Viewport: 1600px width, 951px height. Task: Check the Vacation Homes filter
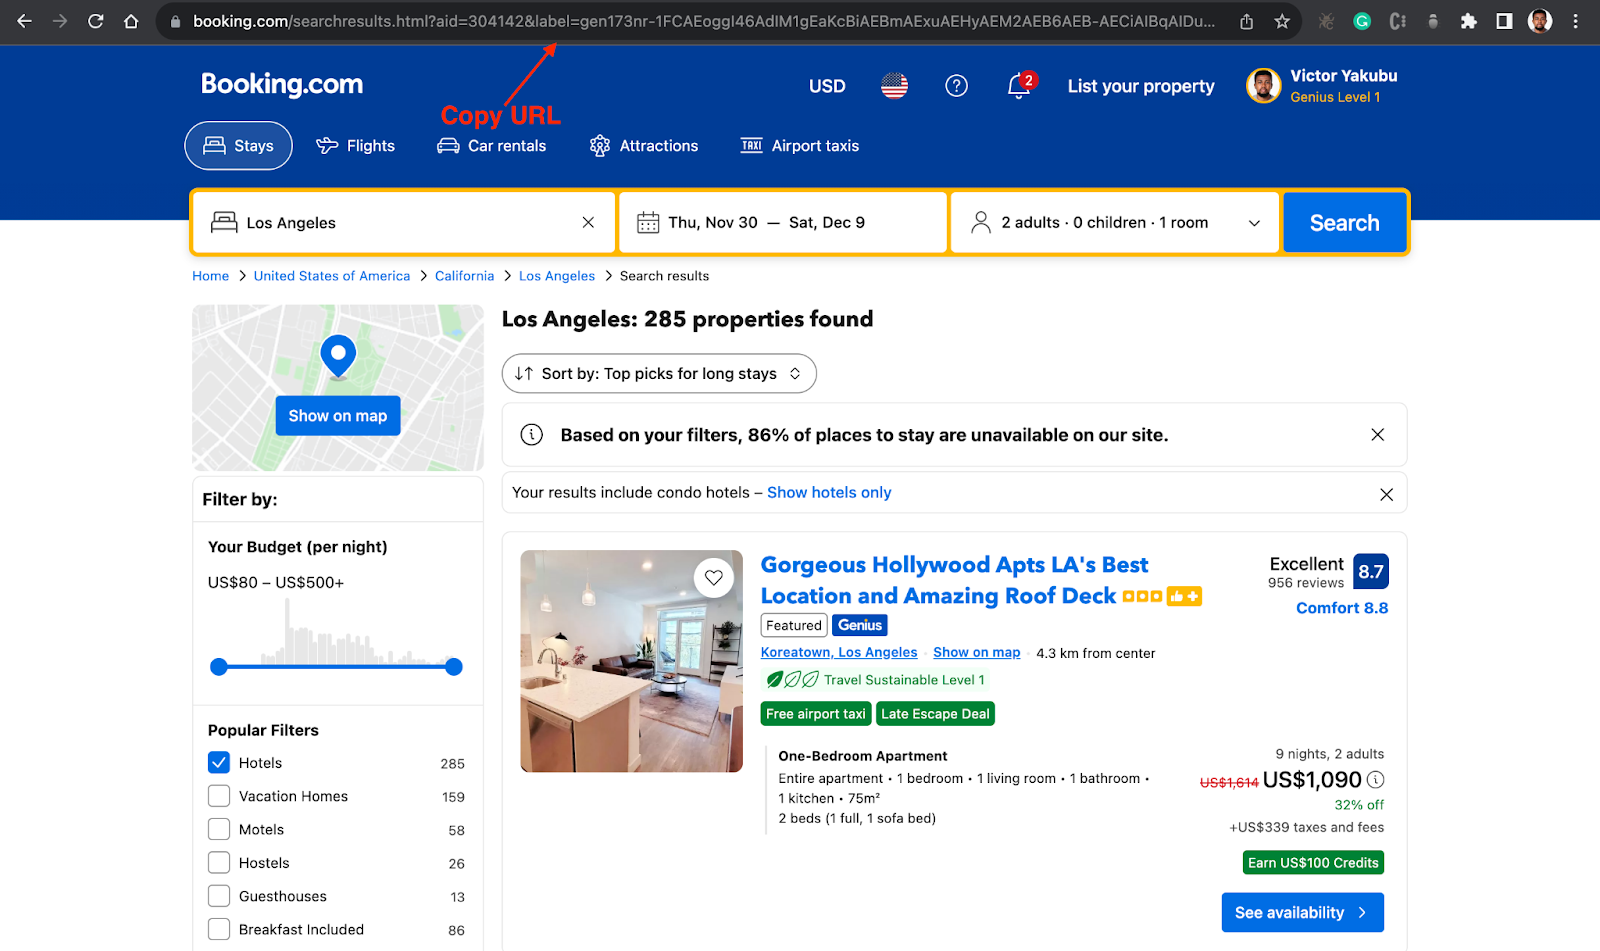pos(219,796)
